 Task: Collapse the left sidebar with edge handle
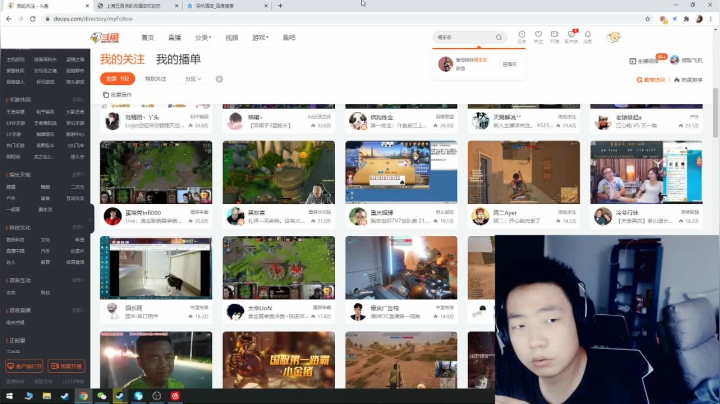(91, 219)
